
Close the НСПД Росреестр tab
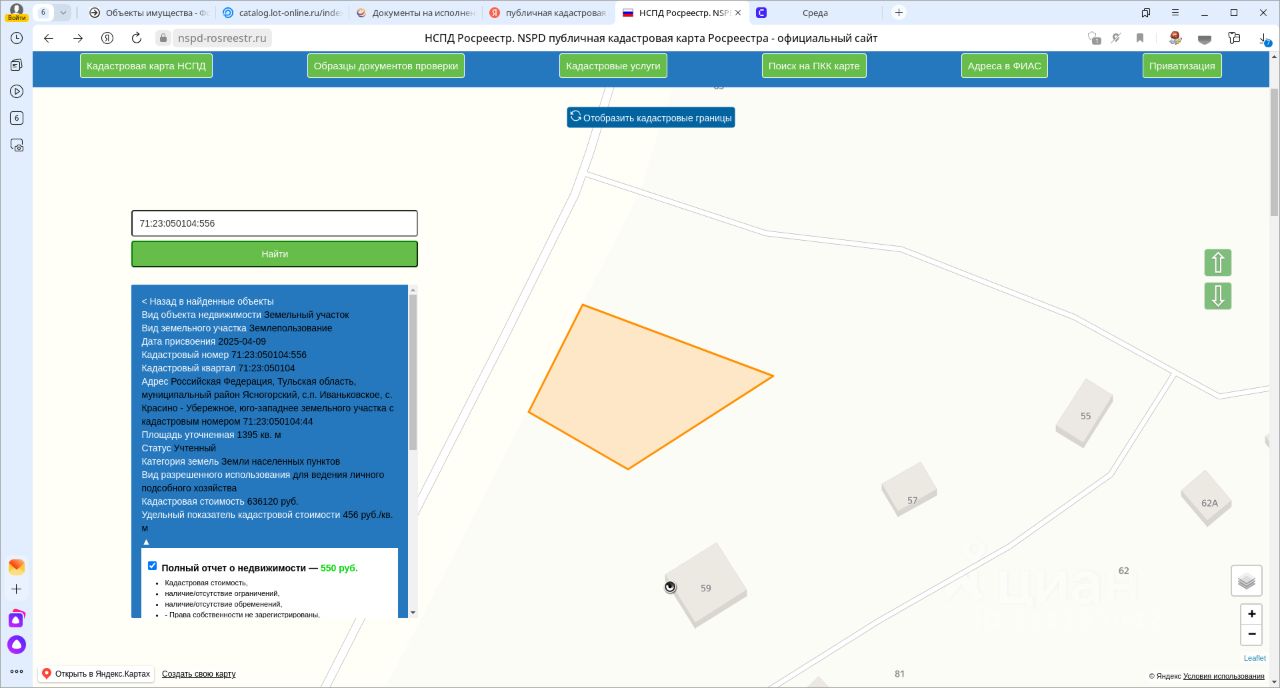(738, 13)
